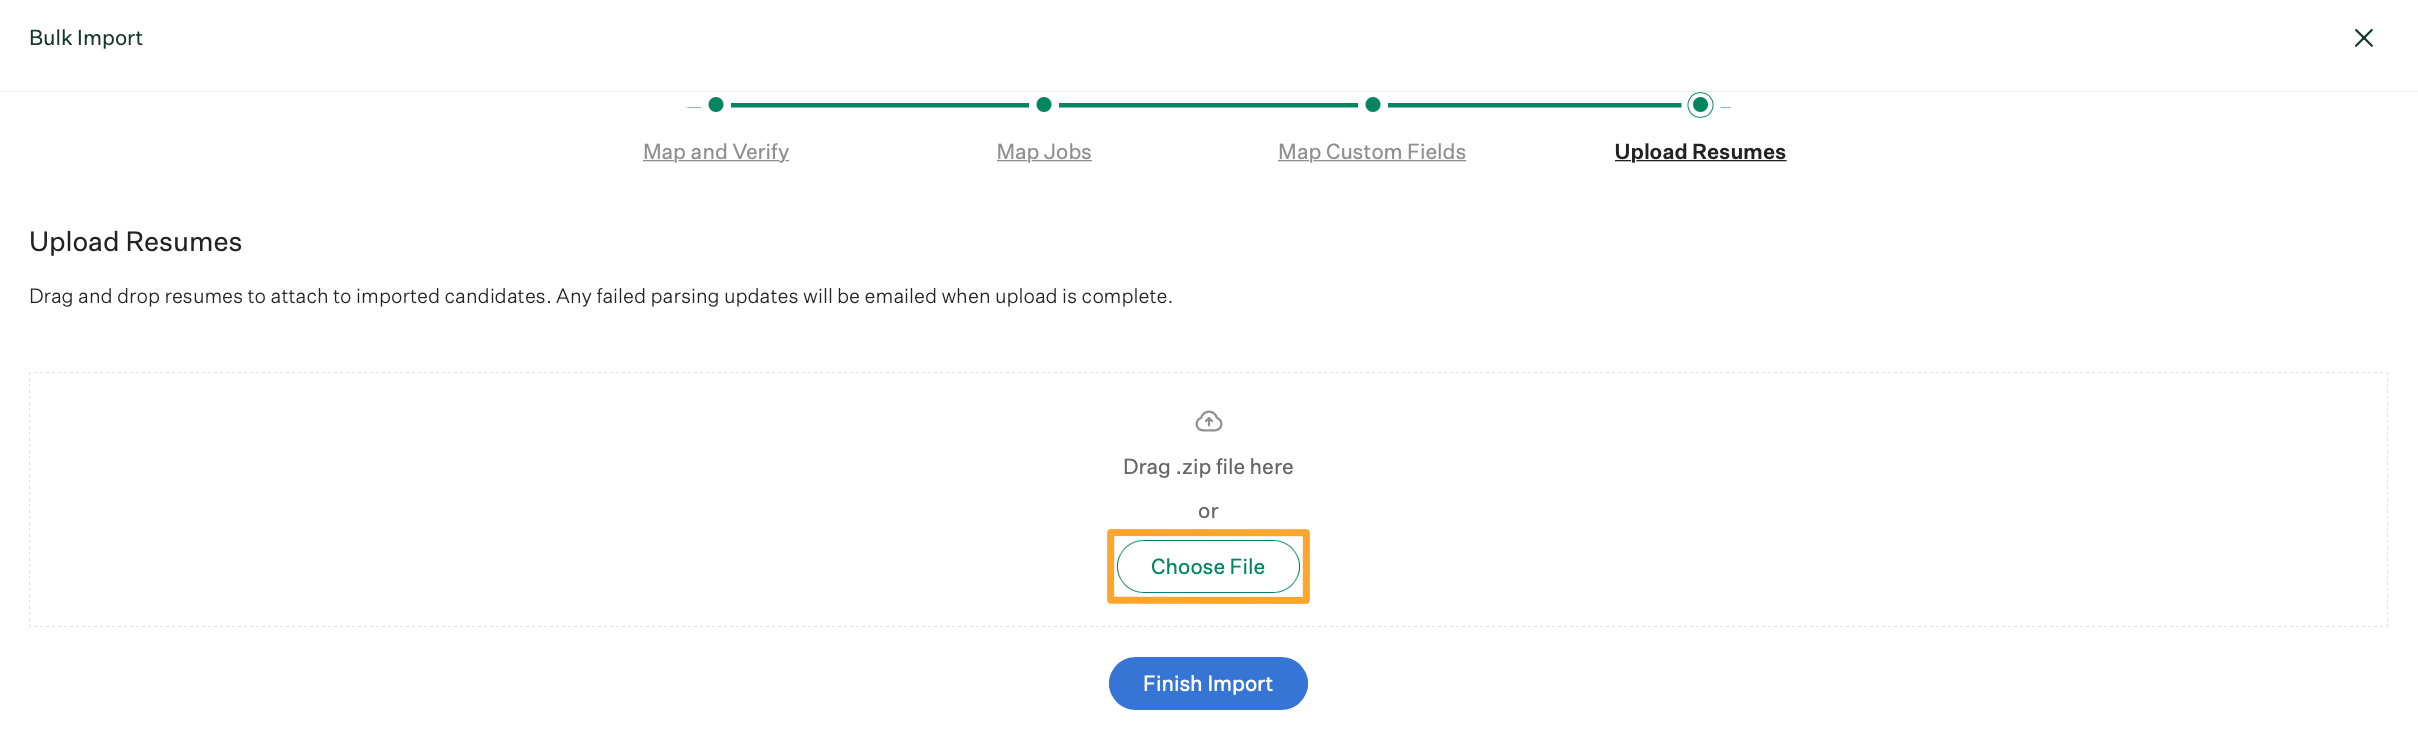Click the Bulk Import title text
Image resolution: width=2418 pixels, height=736 pixels.
click(86, 38)
